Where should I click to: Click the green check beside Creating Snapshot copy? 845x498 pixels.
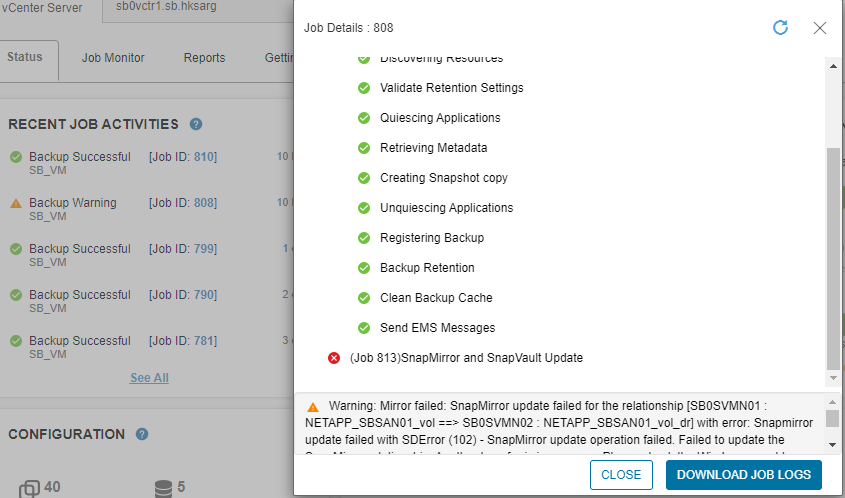coord(365,178)
